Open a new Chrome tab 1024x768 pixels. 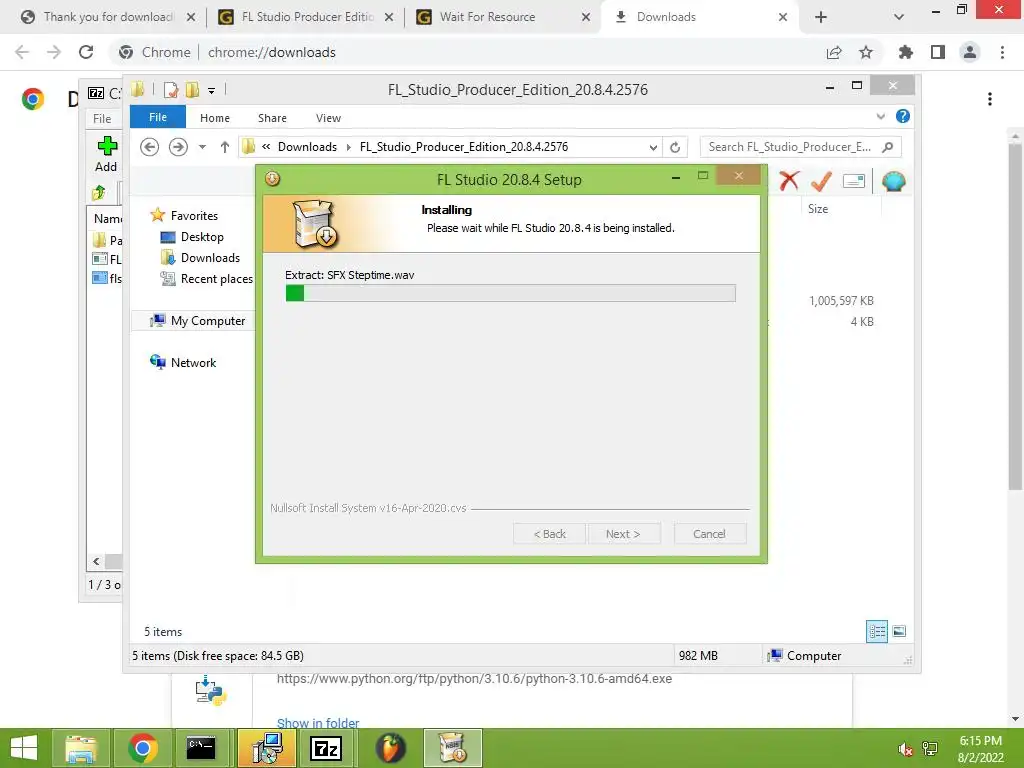click(x=821, y=17)
